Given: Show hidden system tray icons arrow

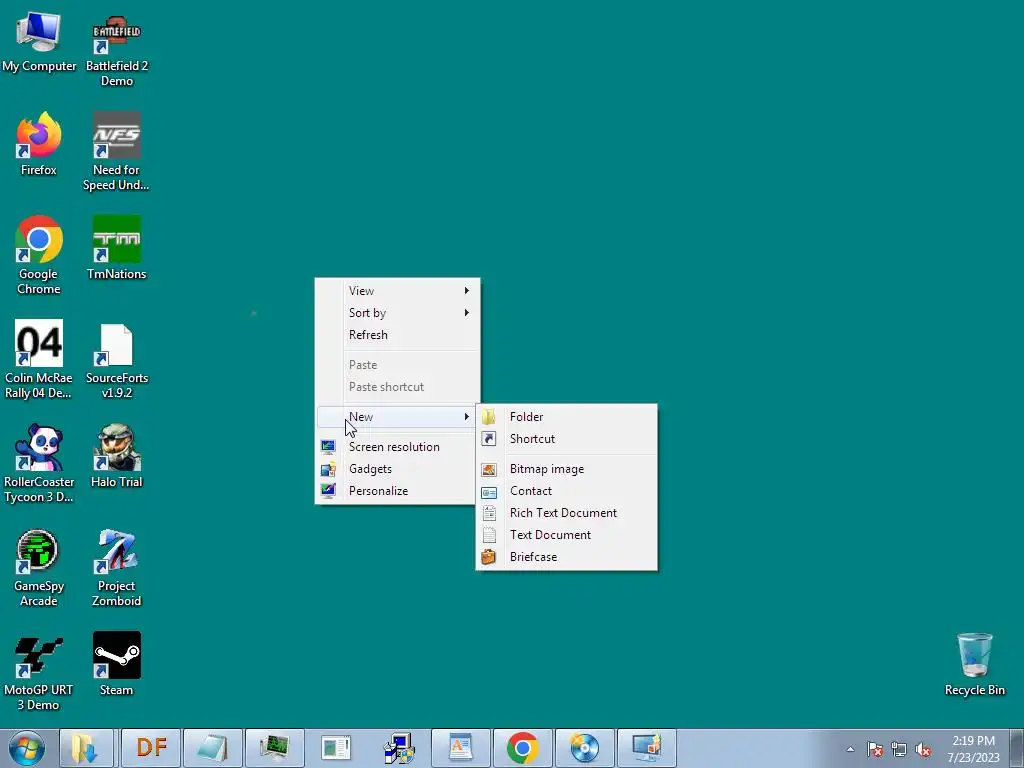Looking at the screenshot, I should (x=850, y=749).
